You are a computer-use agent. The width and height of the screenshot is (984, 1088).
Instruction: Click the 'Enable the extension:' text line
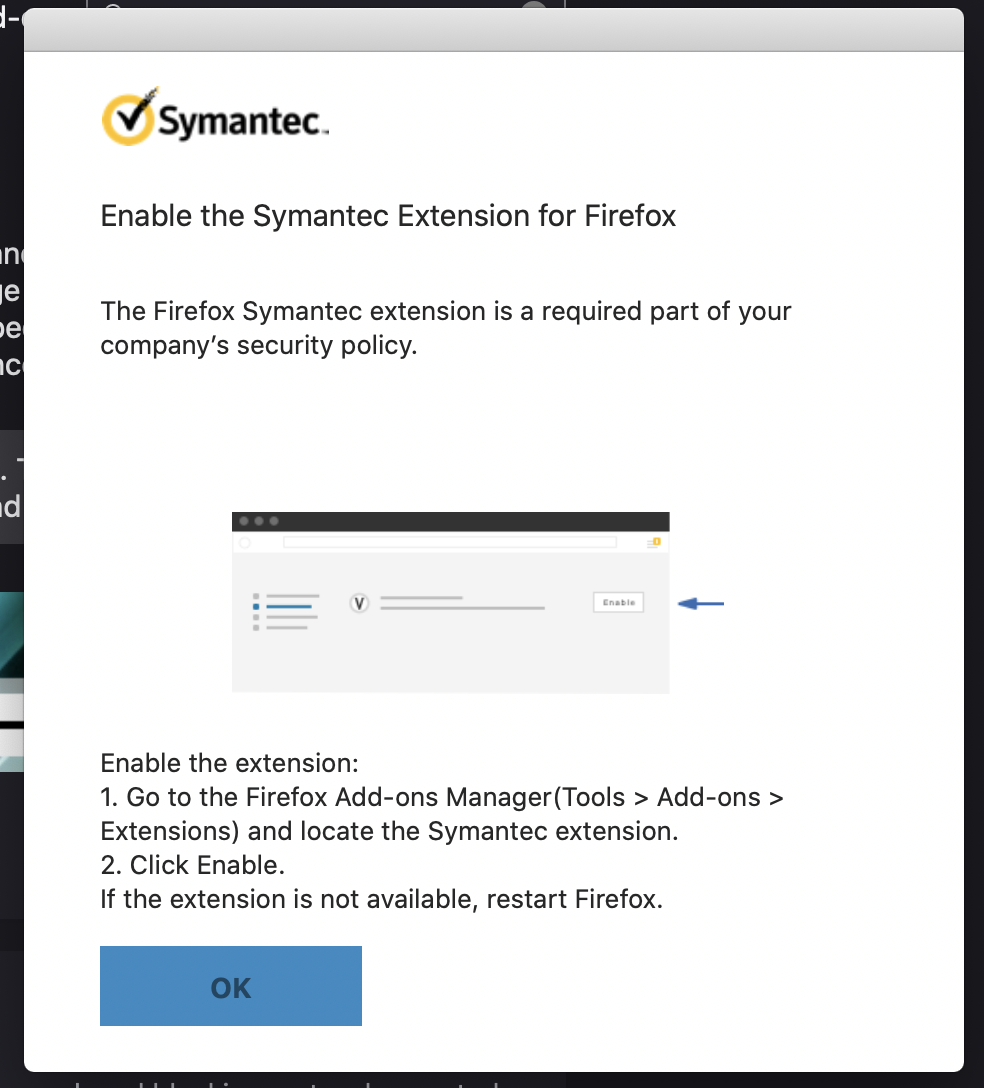(x=229, y=764)
